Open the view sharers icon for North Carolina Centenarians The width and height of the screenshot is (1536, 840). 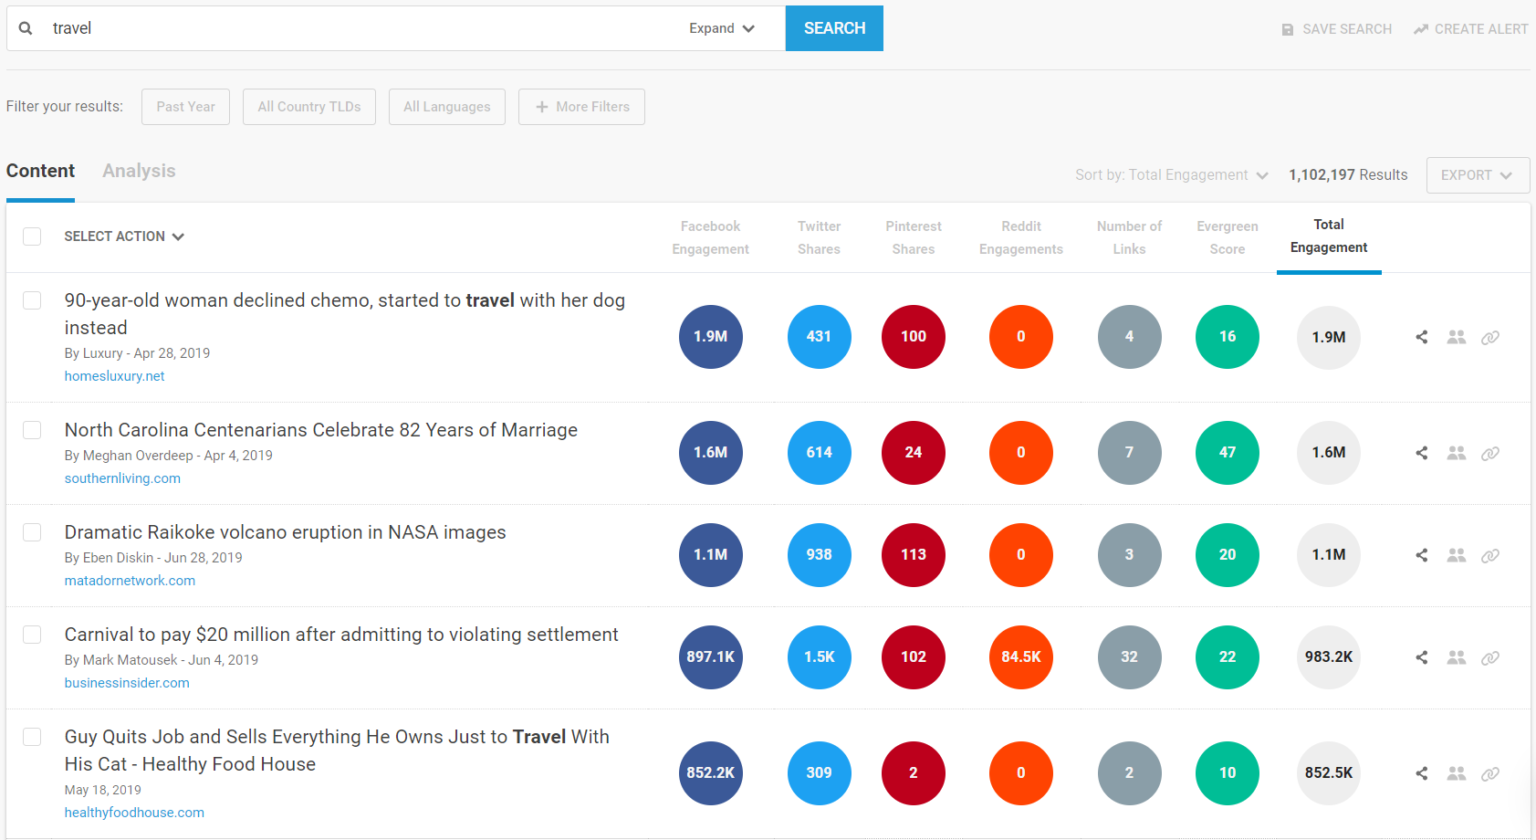click(1456, 453)
